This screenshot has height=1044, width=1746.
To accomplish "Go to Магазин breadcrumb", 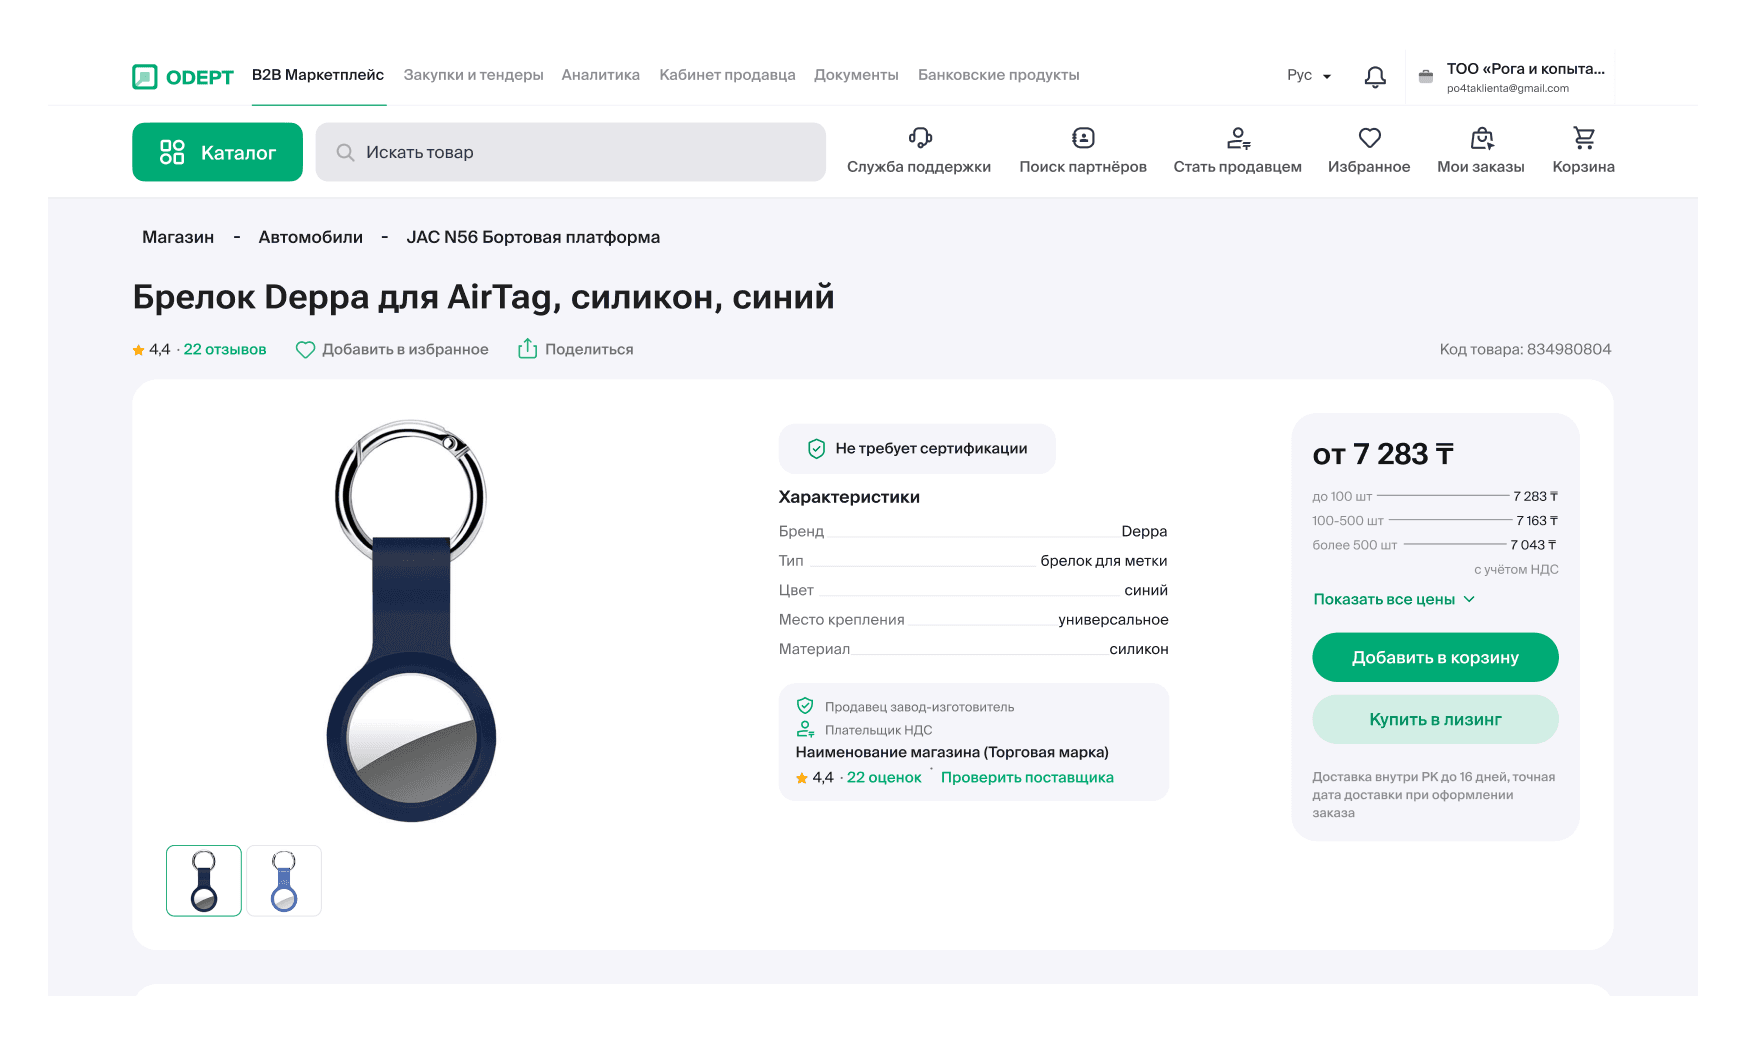I will [178, 237].
